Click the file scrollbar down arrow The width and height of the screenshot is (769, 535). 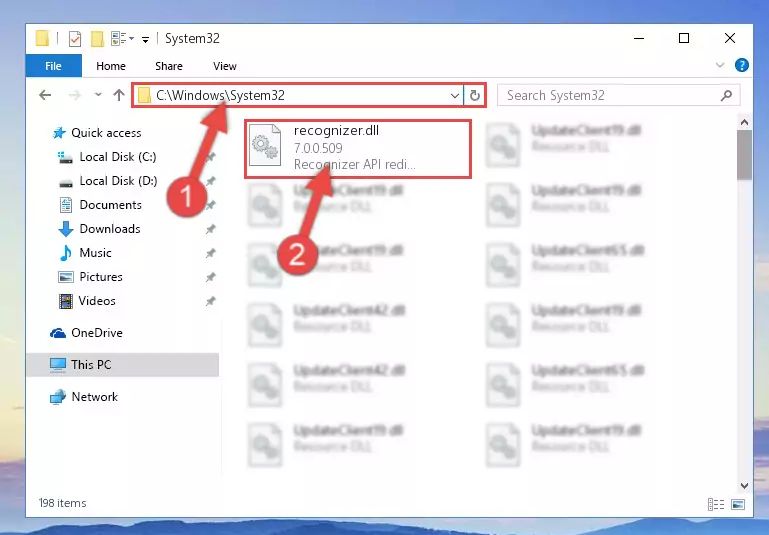[x=744, y=485]
